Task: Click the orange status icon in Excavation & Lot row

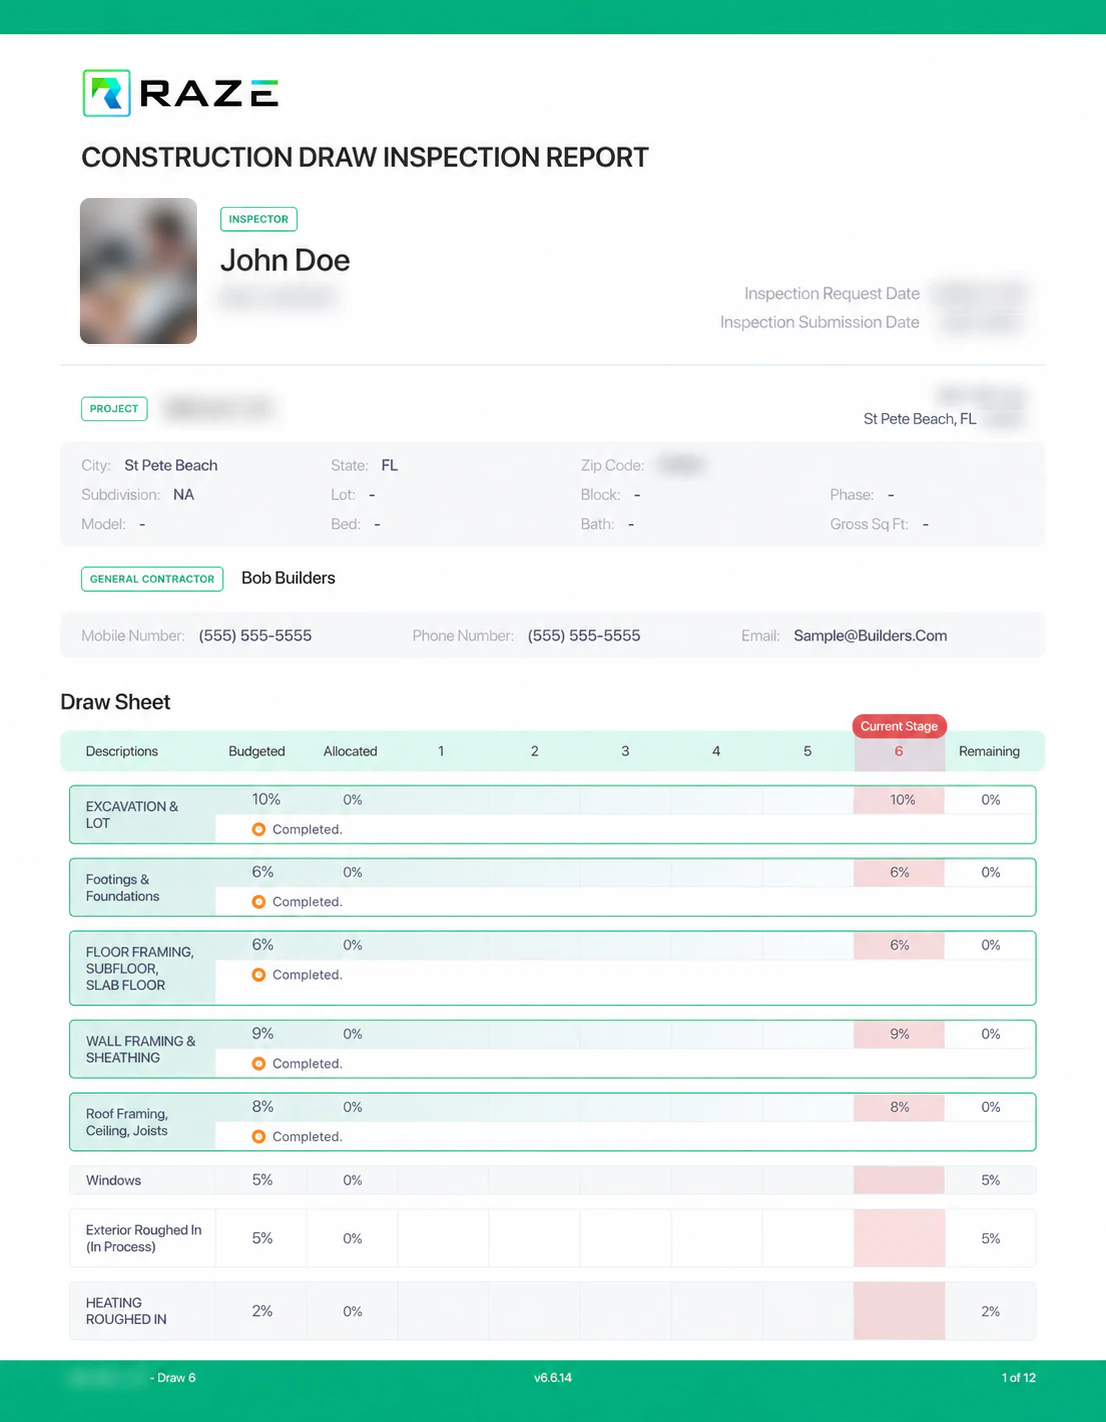Action: coord(259,829)
